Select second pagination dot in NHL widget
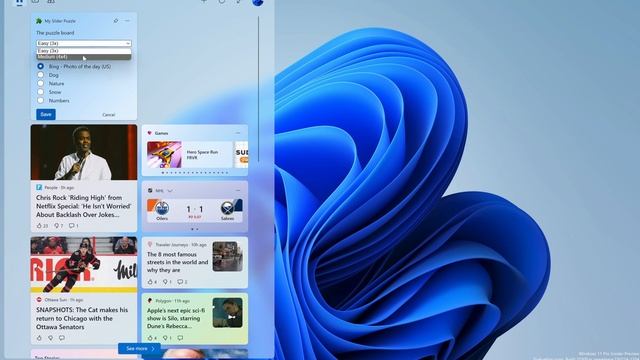 tap(197, 229)
